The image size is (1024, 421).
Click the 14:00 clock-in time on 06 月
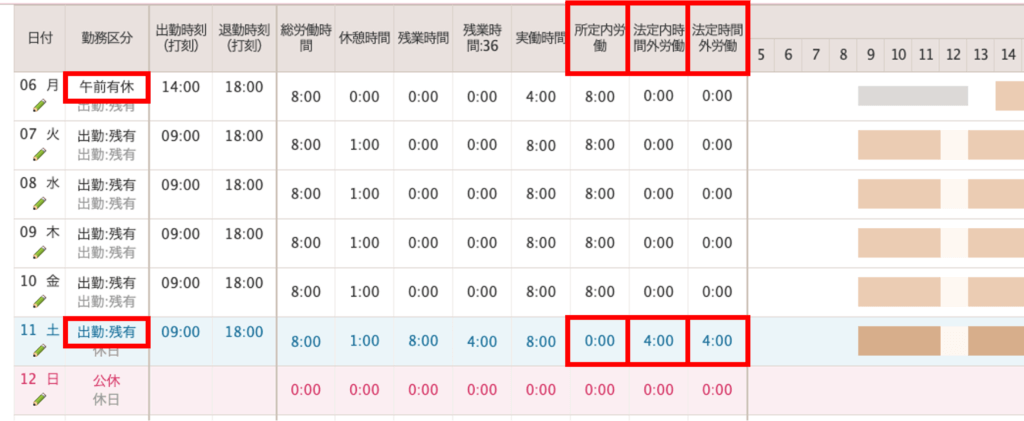coord(181,87)
